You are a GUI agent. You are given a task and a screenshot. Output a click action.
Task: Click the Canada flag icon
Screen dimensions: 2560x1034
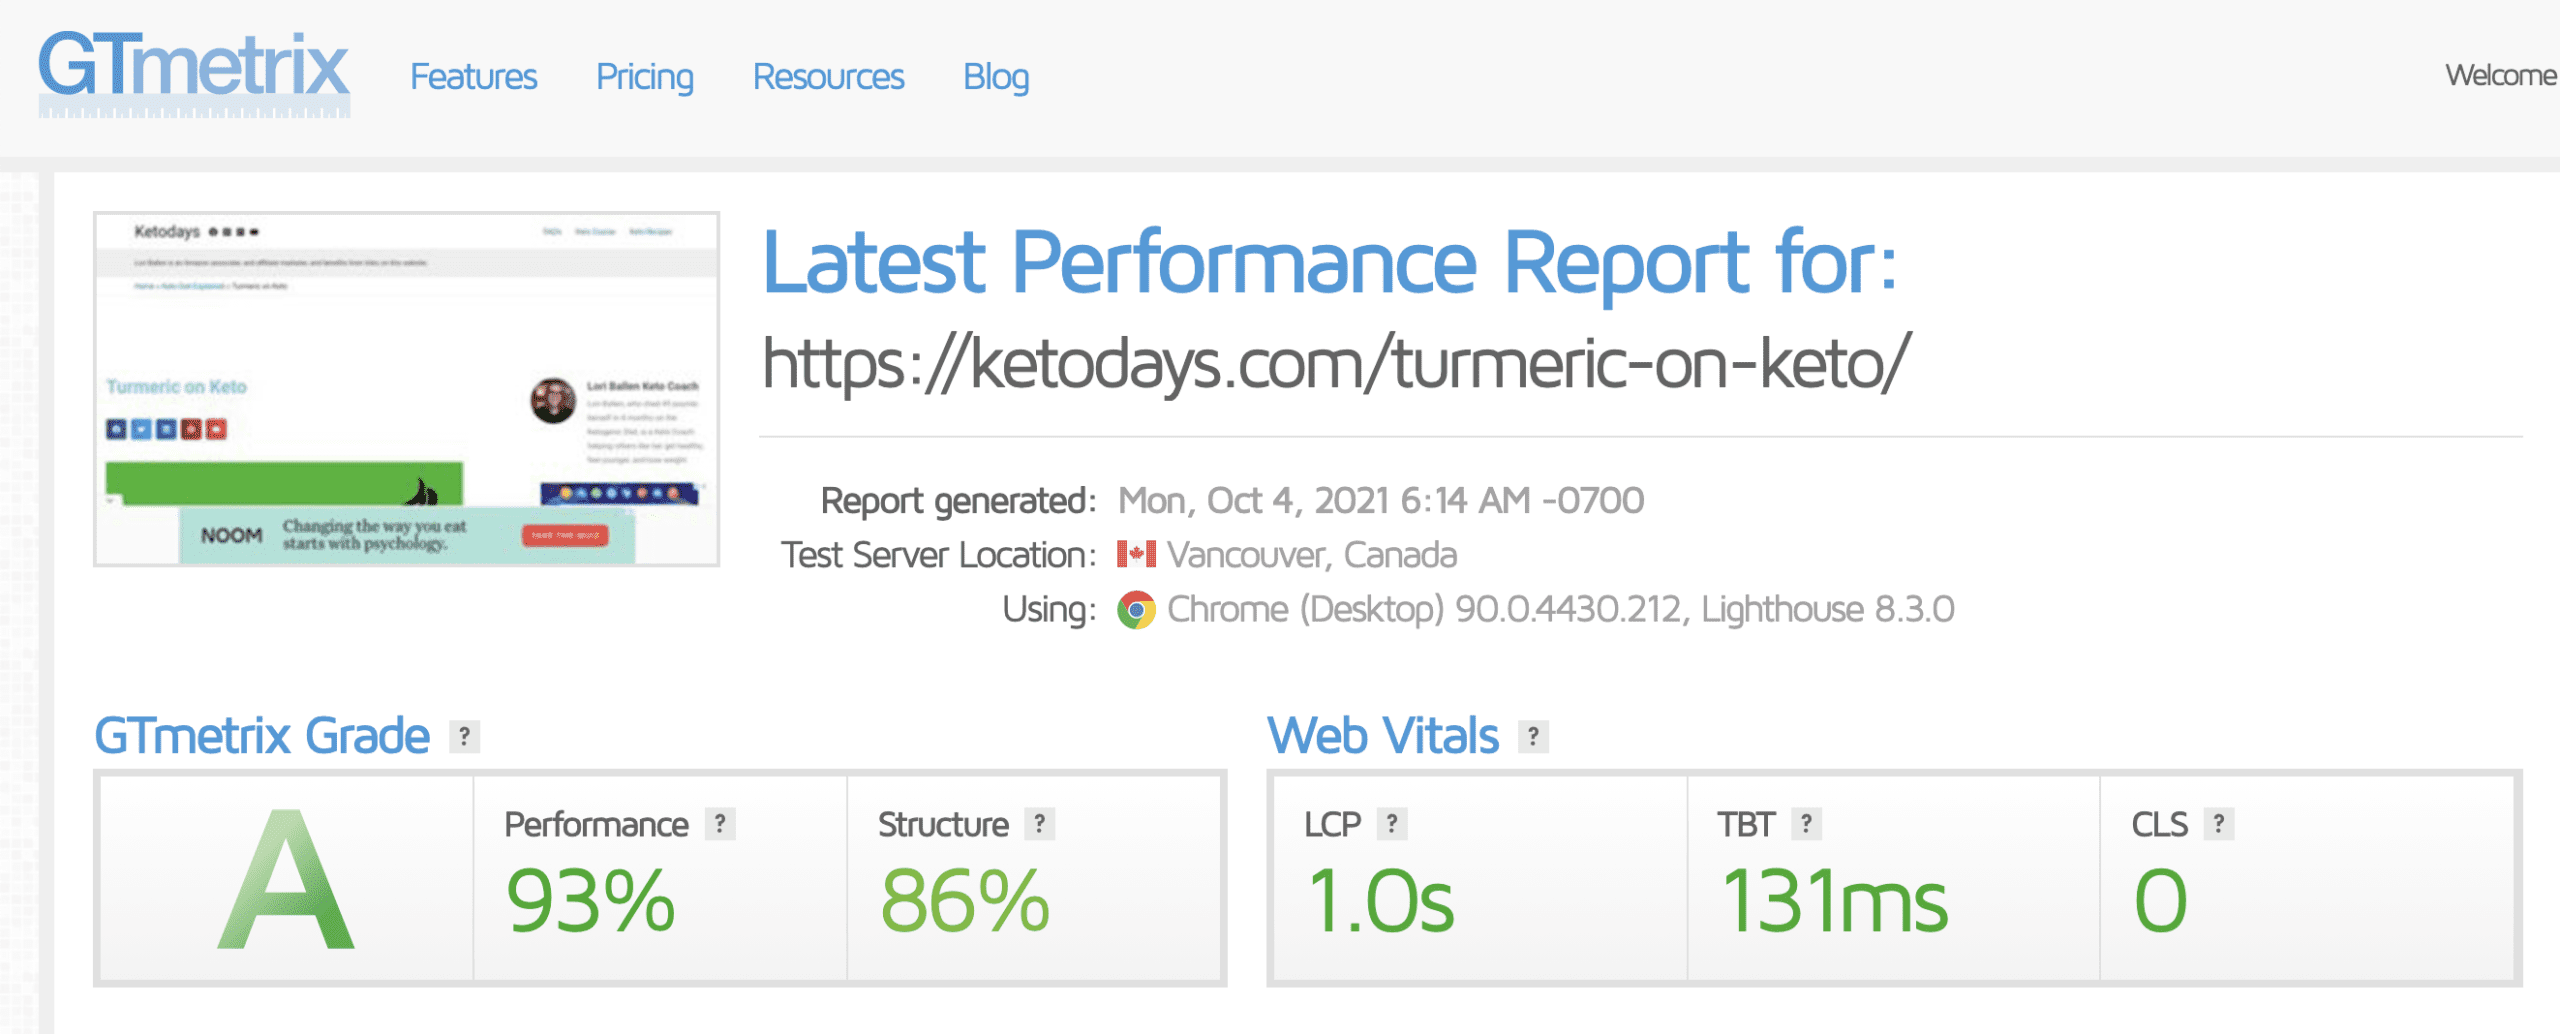1136,554
